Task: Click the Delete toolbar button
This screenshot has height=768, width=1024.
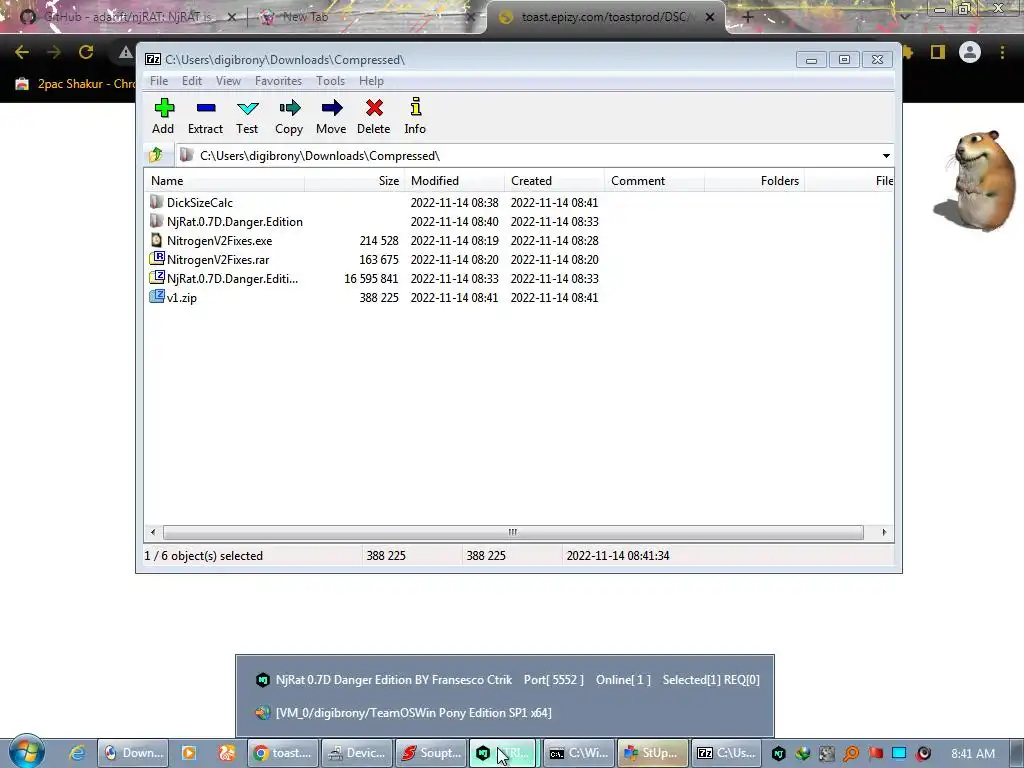Action: coord(374,116)
